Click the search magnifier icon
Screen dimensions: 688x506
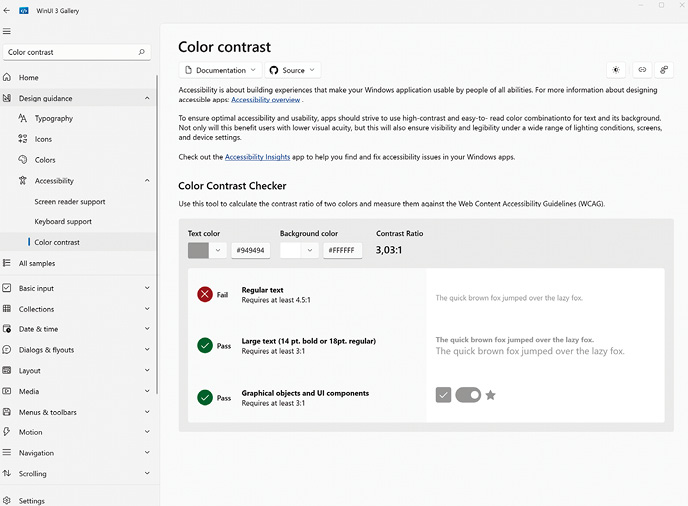[141, 52]
